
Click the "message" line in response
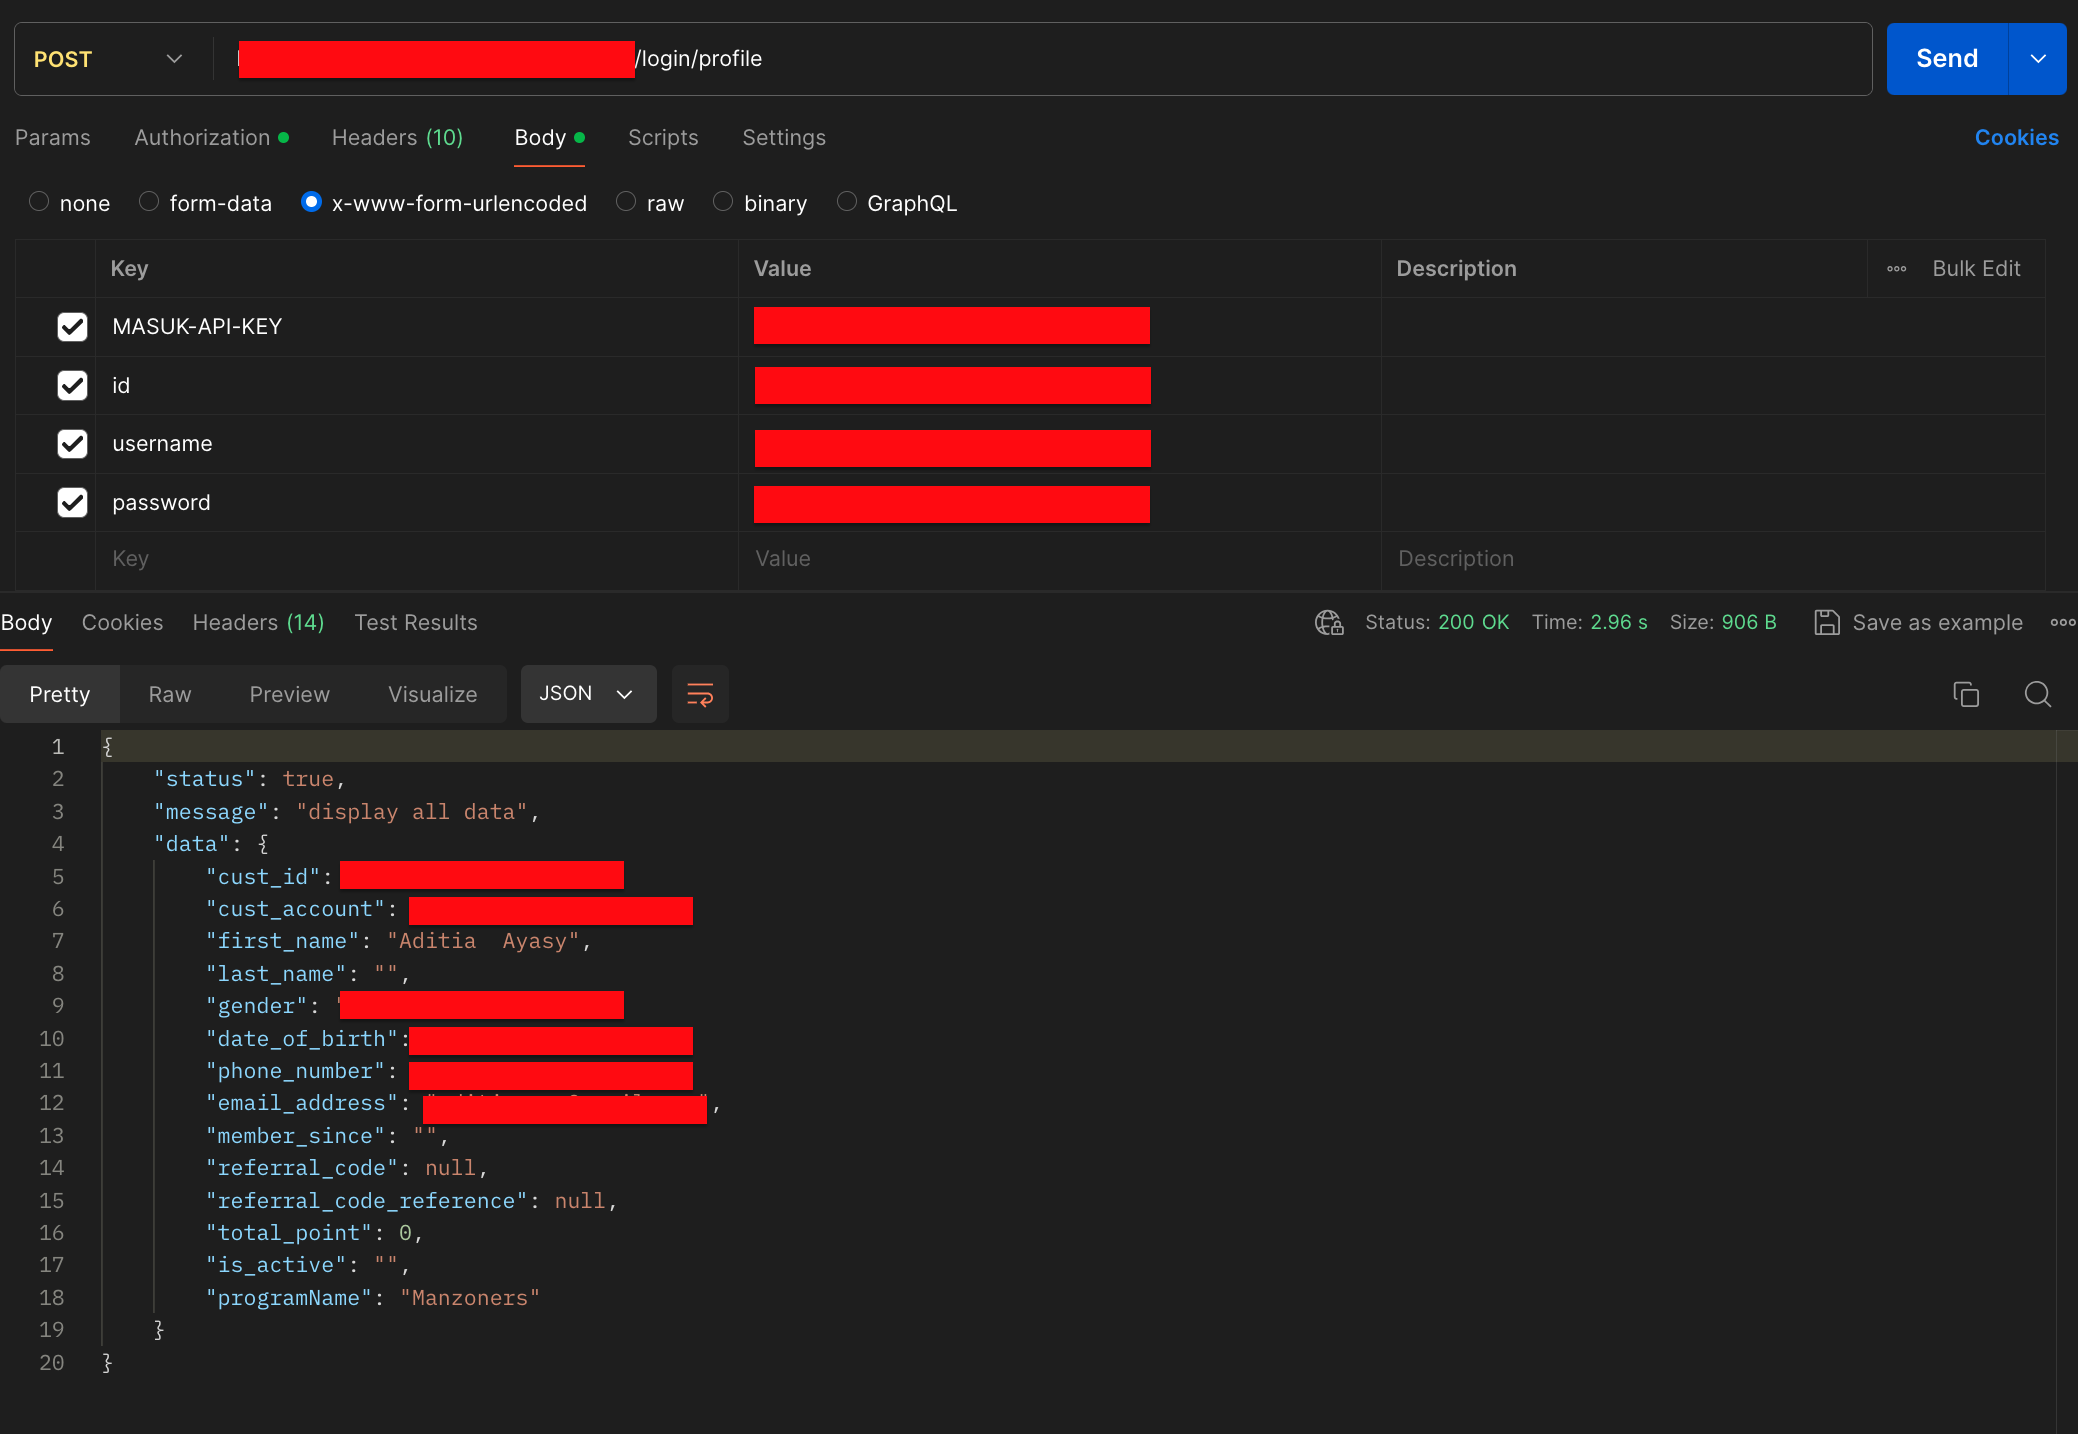coord(346,811)
